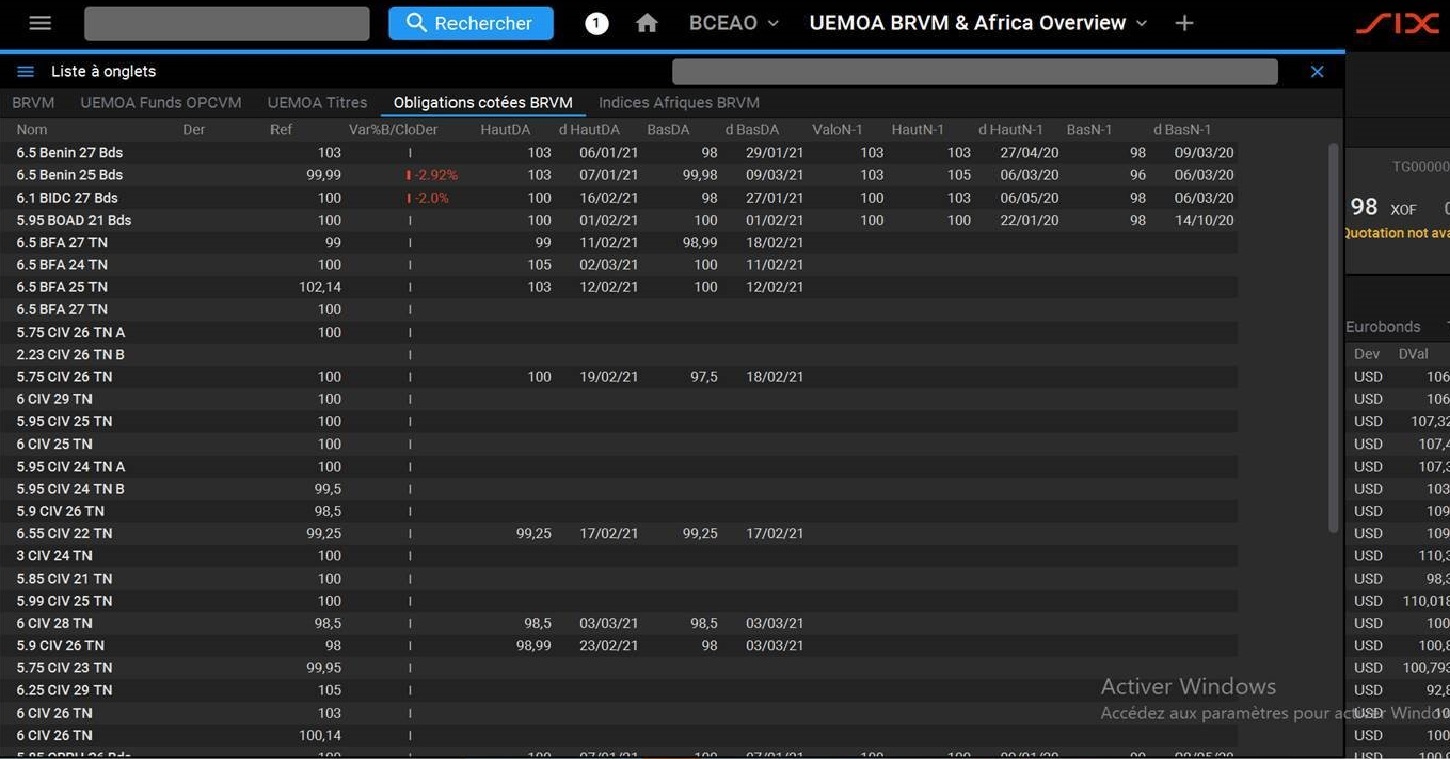The image size is (1450, 759).
Task: Sort by DVal column in Eurobonds panel
Action: click(x=1414, y=354)
